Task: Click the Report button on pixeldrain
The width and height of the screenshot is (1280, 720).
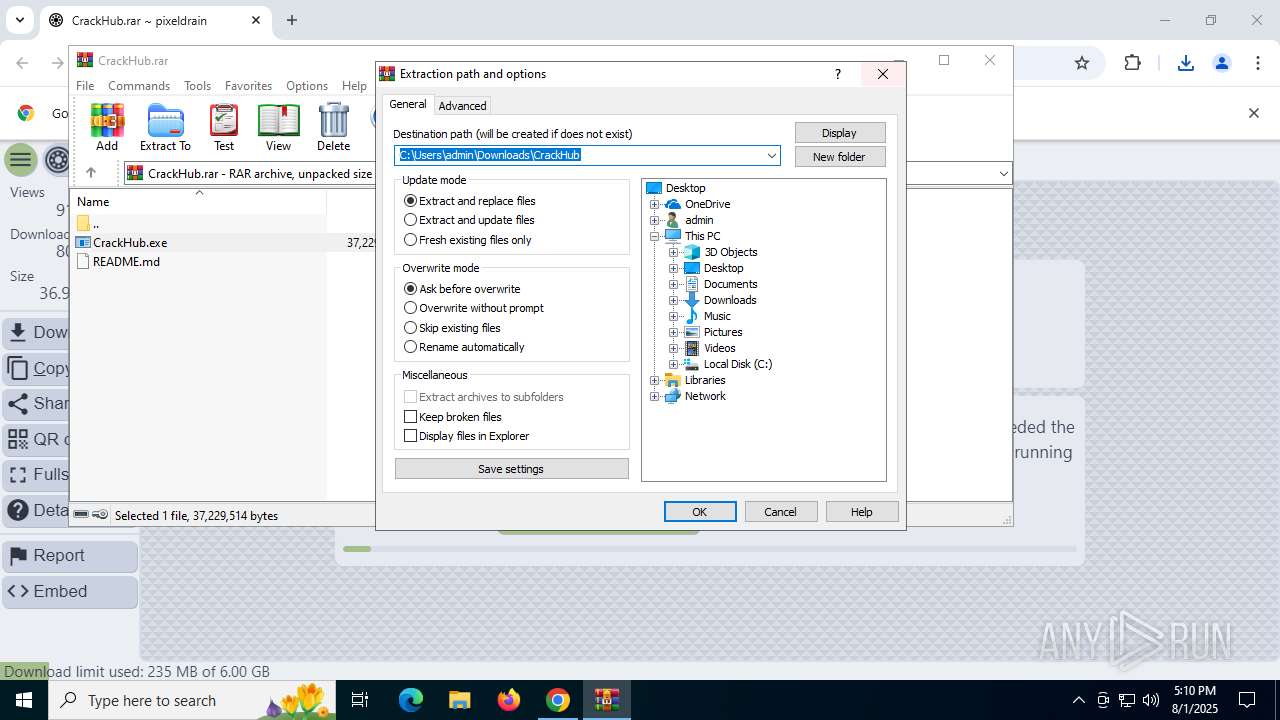Action: pyautogui.click(x=70, y=556)
